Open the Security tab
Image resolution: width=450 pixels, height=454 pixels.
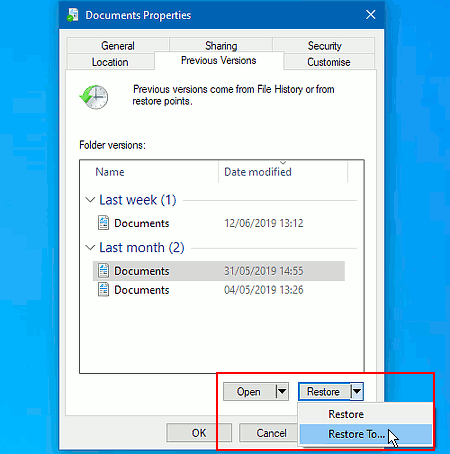pos(324,46)
